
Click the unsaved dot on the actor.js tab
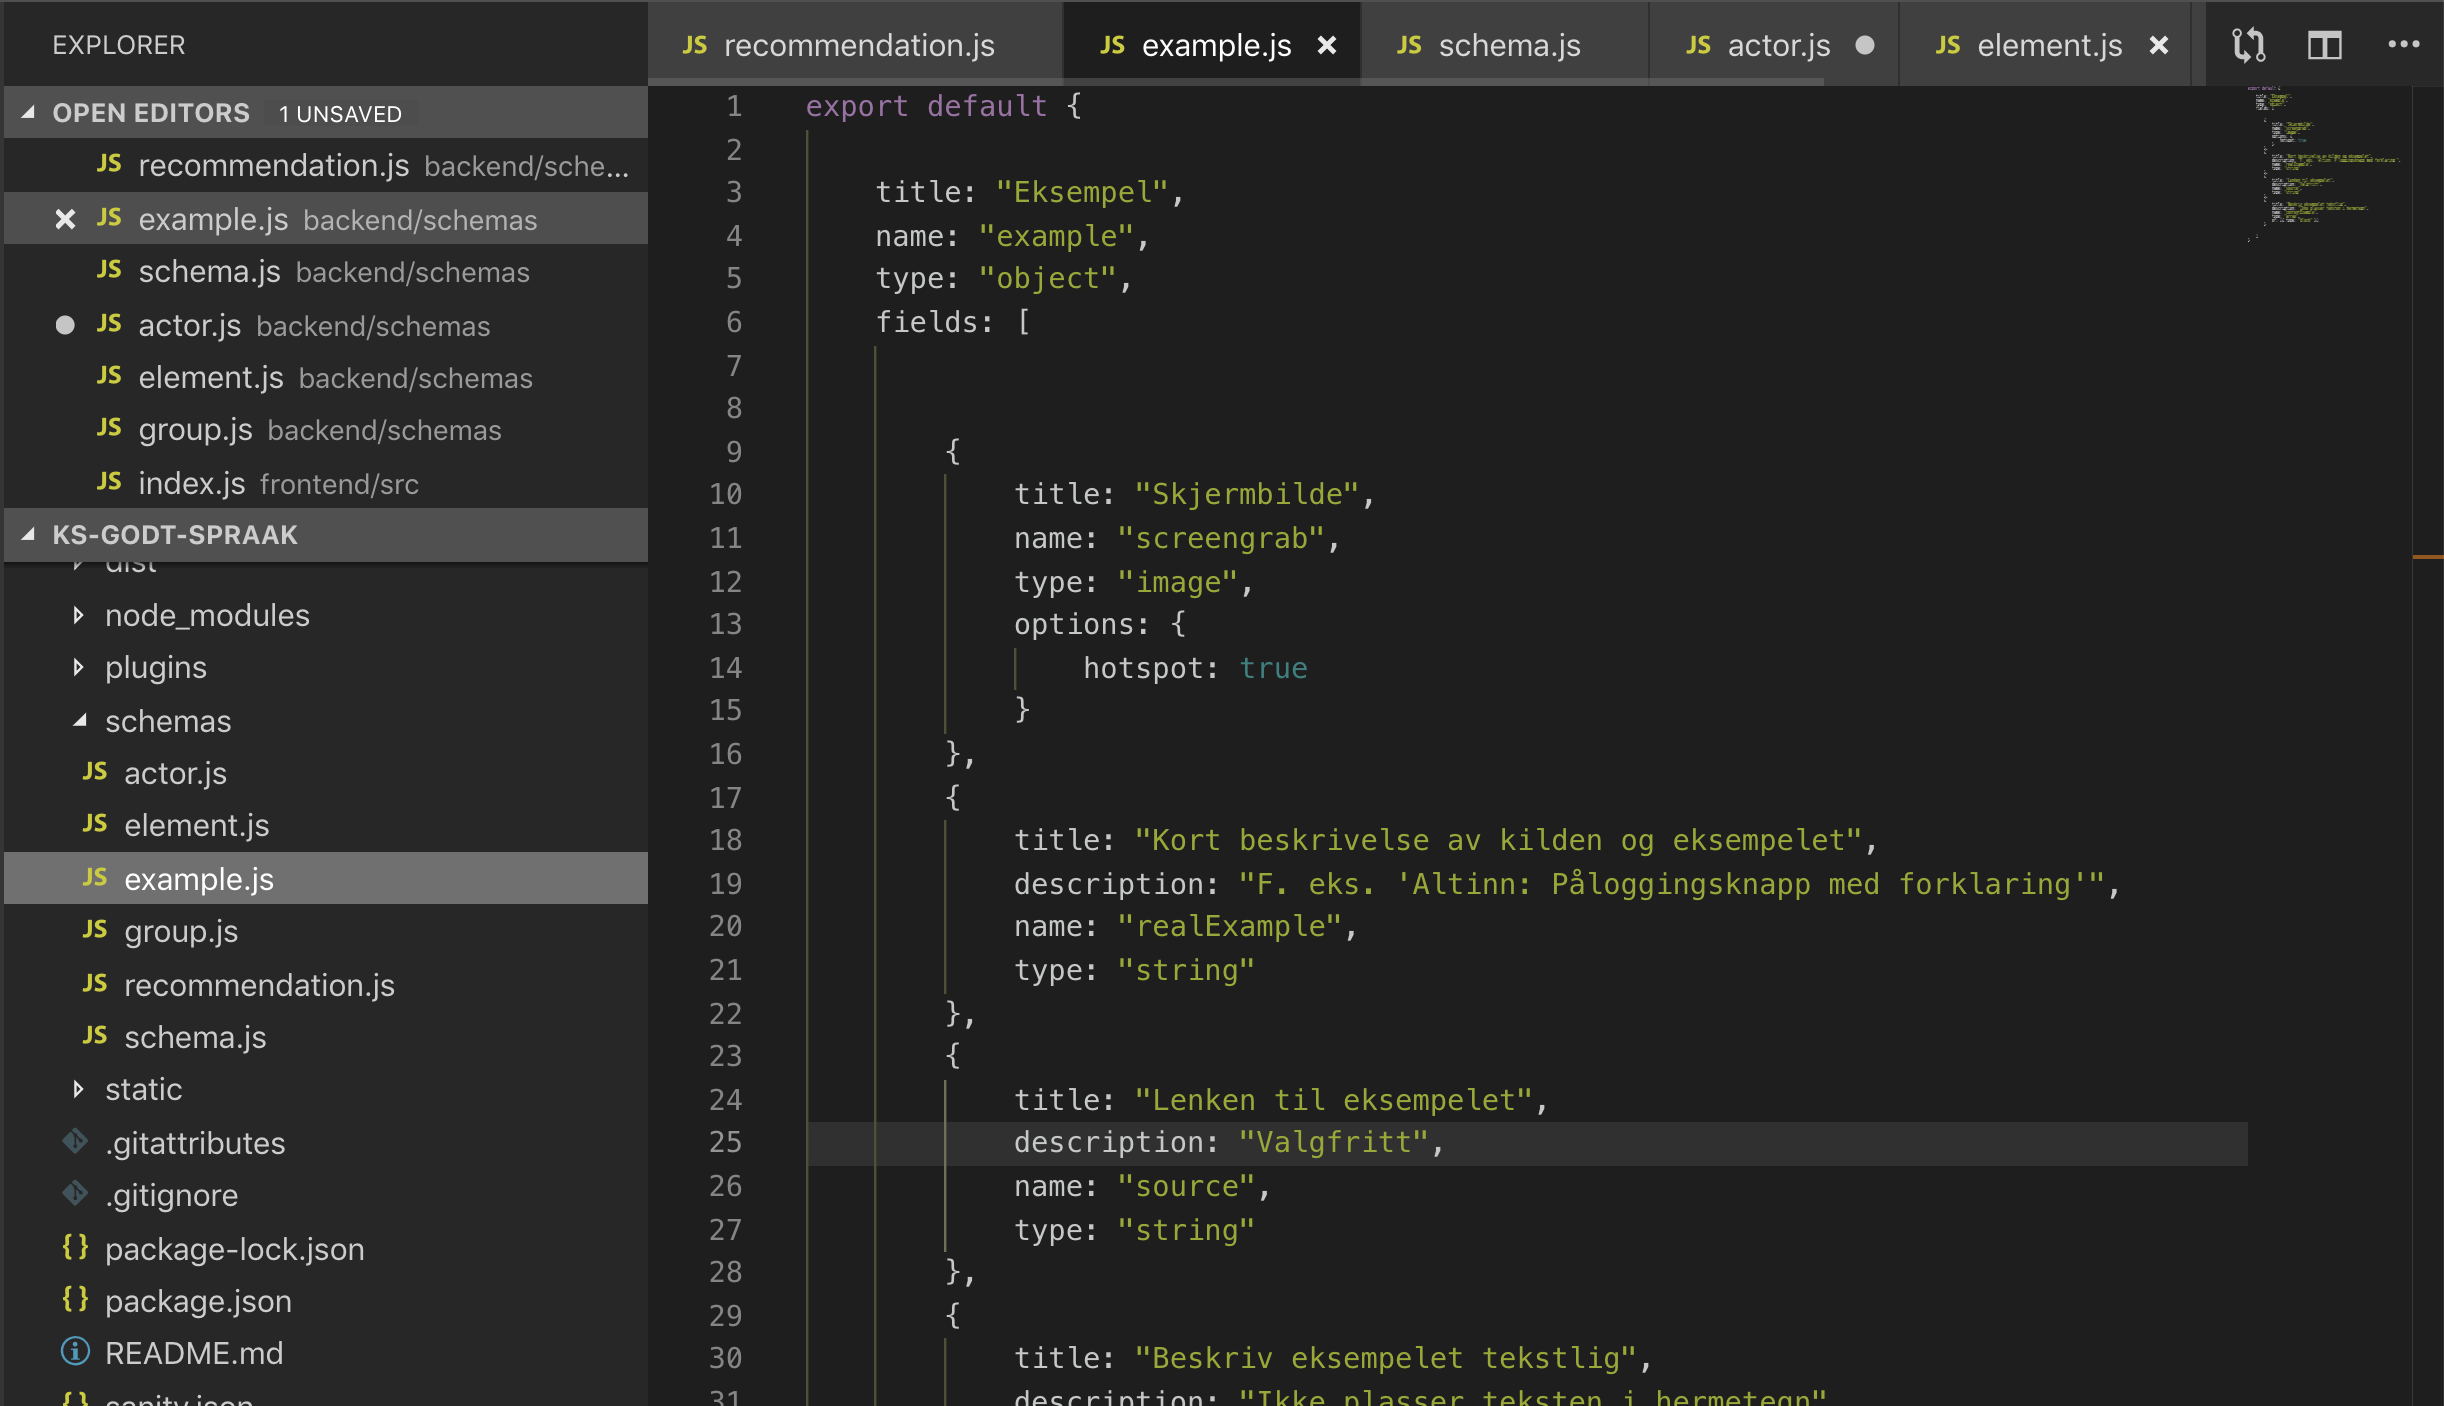click(x=1864, y=45)
